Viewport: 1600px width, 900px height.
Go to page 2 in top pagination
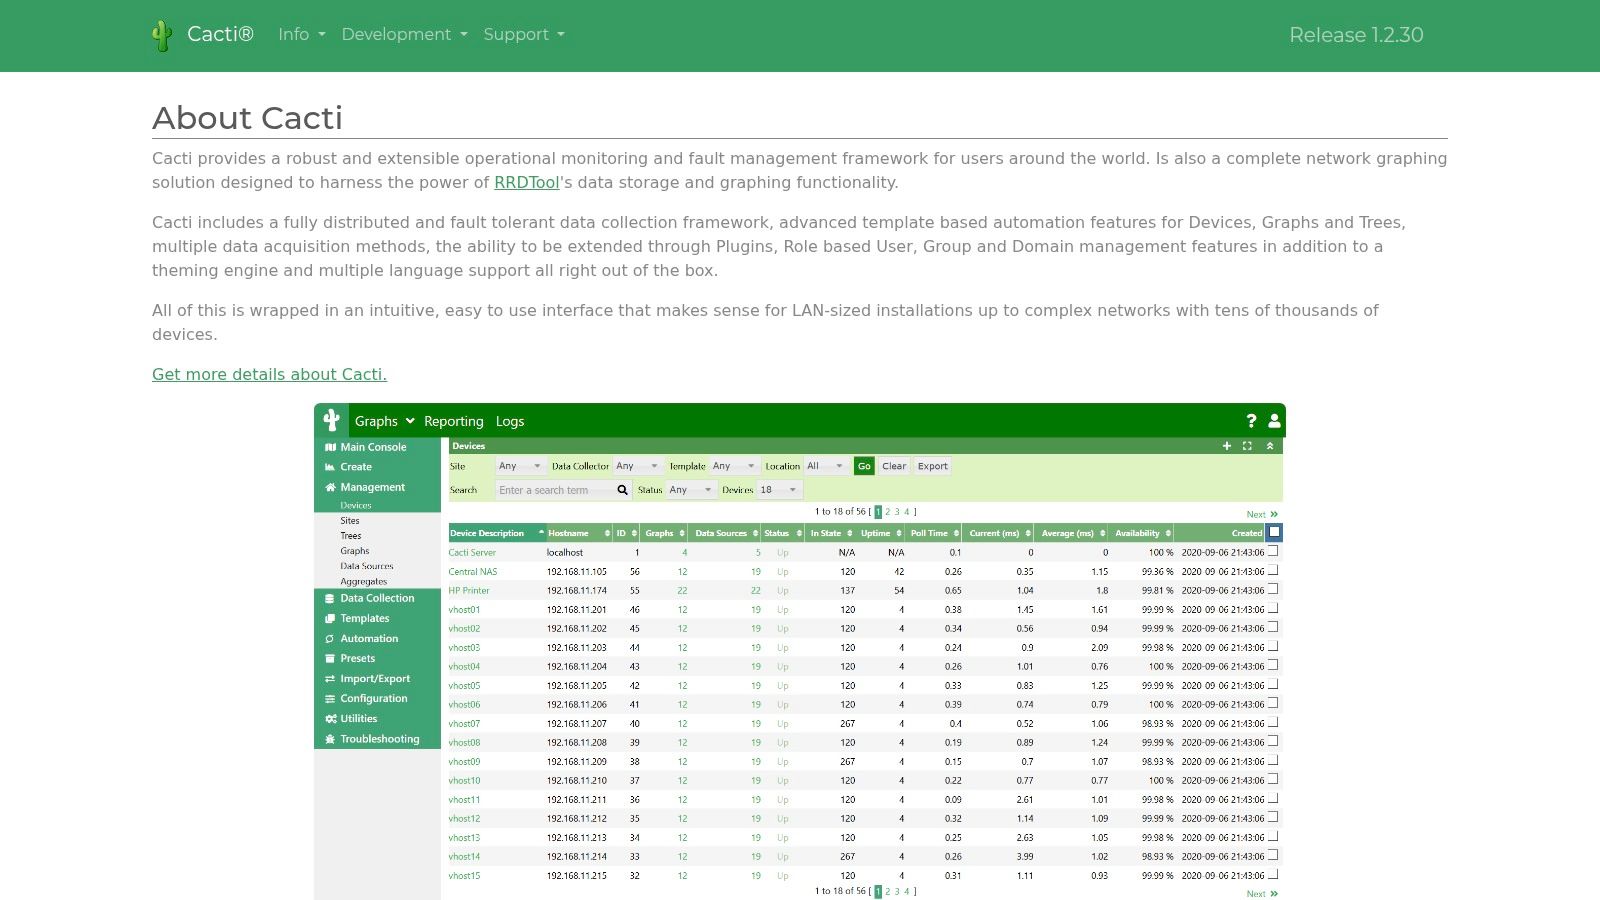tap(887, 512)
